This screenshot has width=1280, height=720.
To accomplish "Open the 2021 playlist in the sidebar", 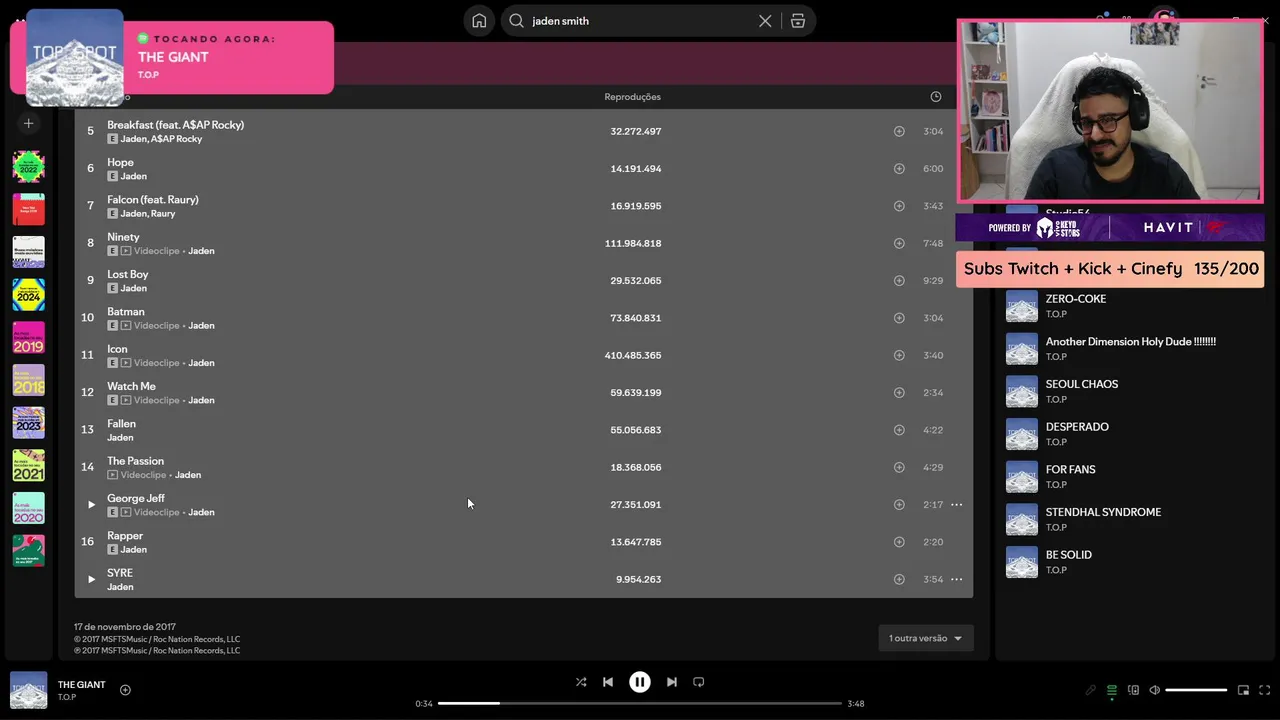I will pyautogui.click(x=29, y=465).
